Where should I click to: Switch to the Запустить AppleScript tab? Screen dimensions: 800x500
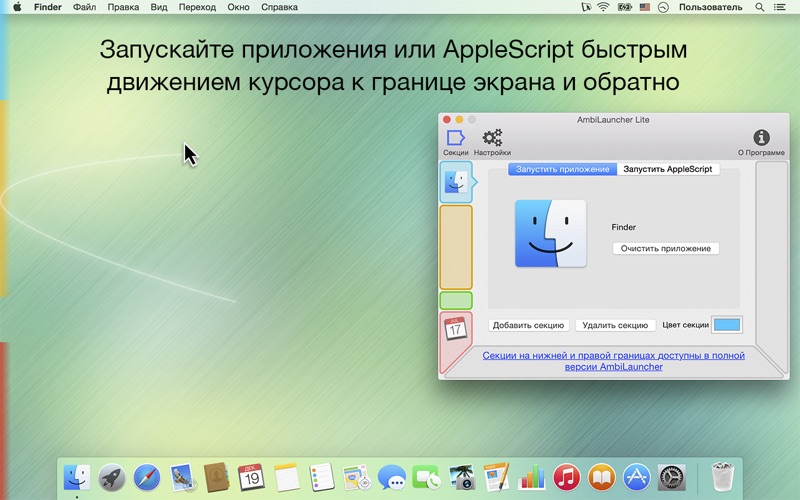click(668, 169)
